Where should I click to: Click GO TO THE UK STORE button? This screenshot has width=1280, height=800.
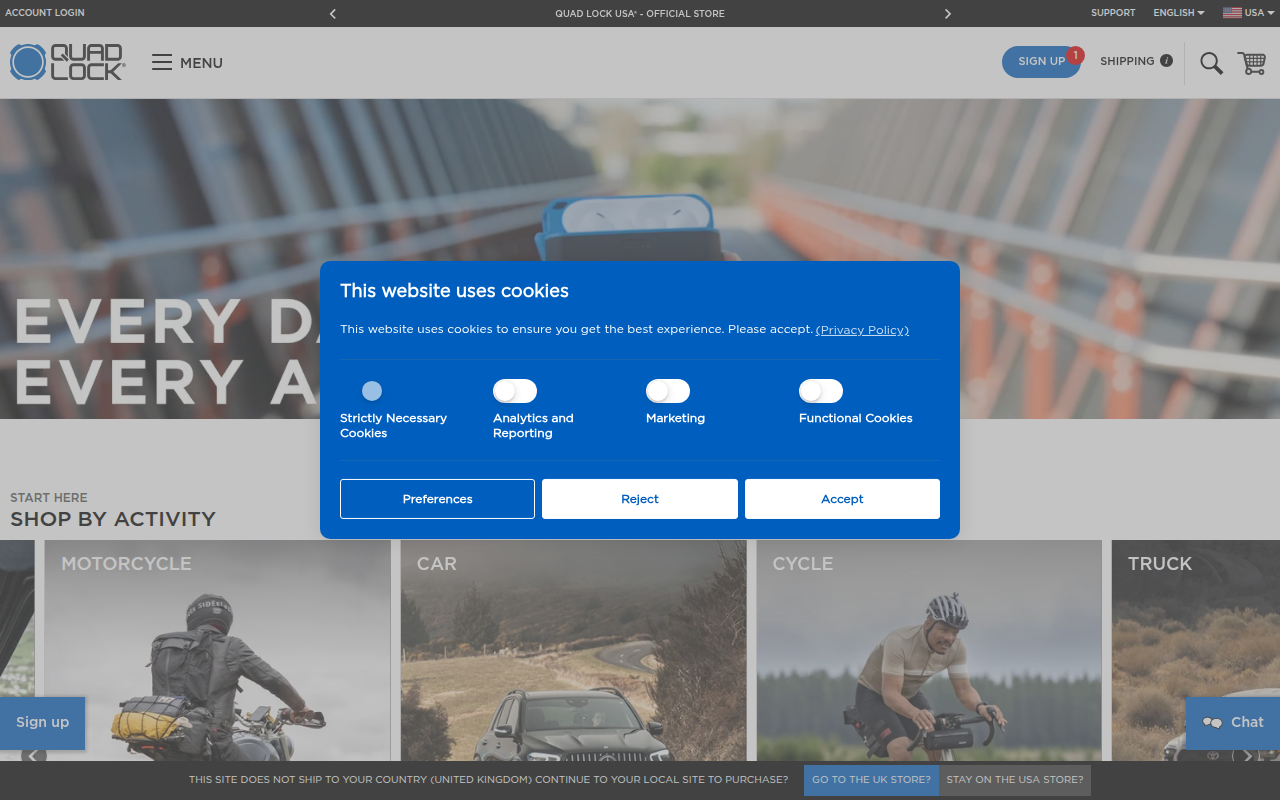[x=871, y=780]
